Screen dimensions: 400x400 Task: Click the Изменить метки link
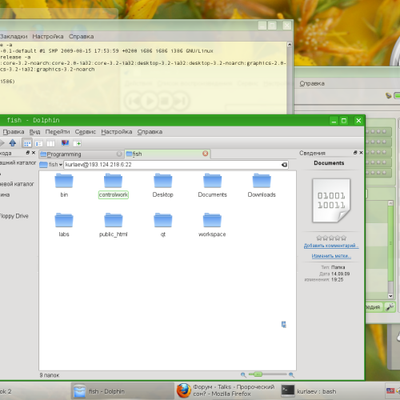(331, 256)
